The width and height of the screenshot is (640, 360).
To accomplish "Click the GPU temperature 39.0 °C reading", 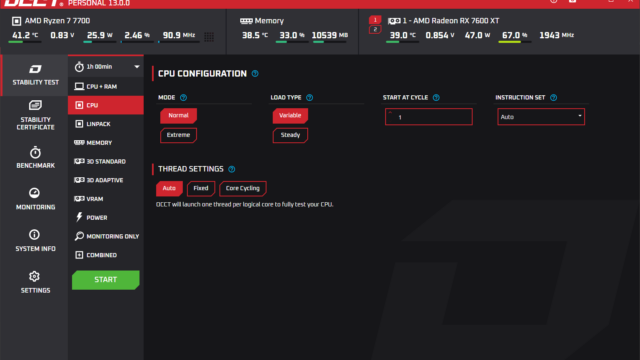I will click(x=402, y=36).
